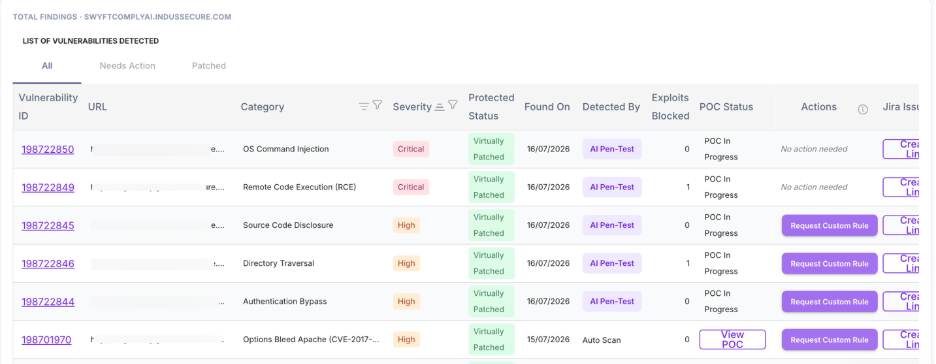
Task: Click High badge in Source Code Disclosure row
Action: [x=407, y=226]
